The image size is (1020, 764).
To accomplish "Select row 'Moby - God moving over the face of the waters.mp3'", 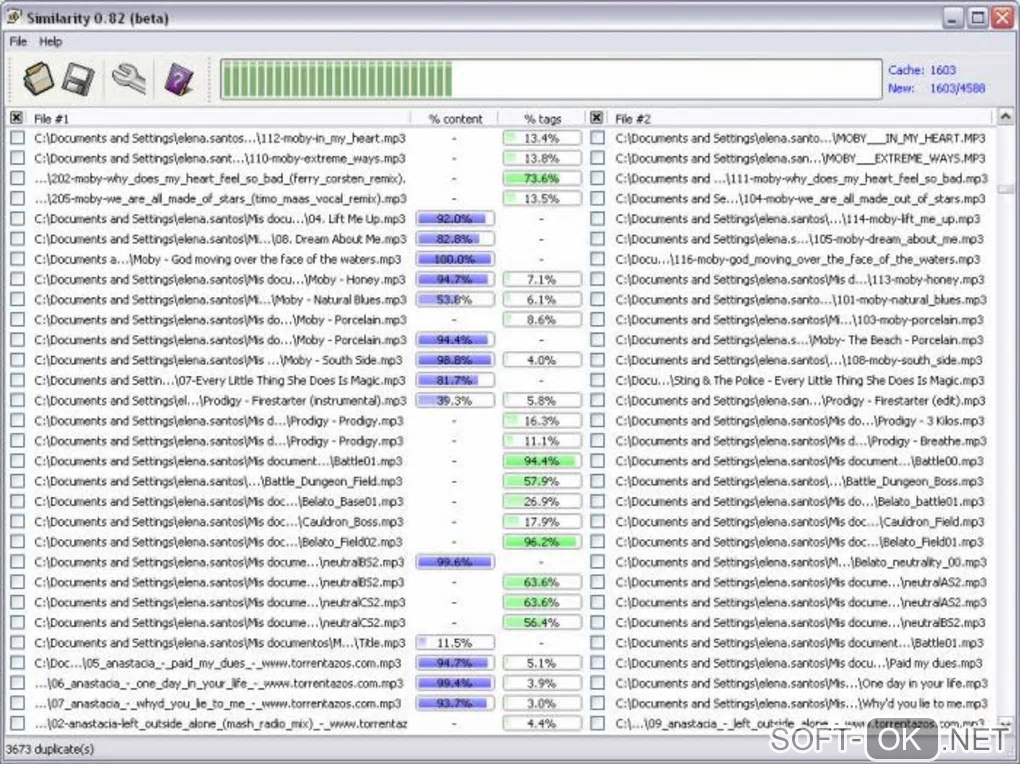I will click(x=218, y=259).
